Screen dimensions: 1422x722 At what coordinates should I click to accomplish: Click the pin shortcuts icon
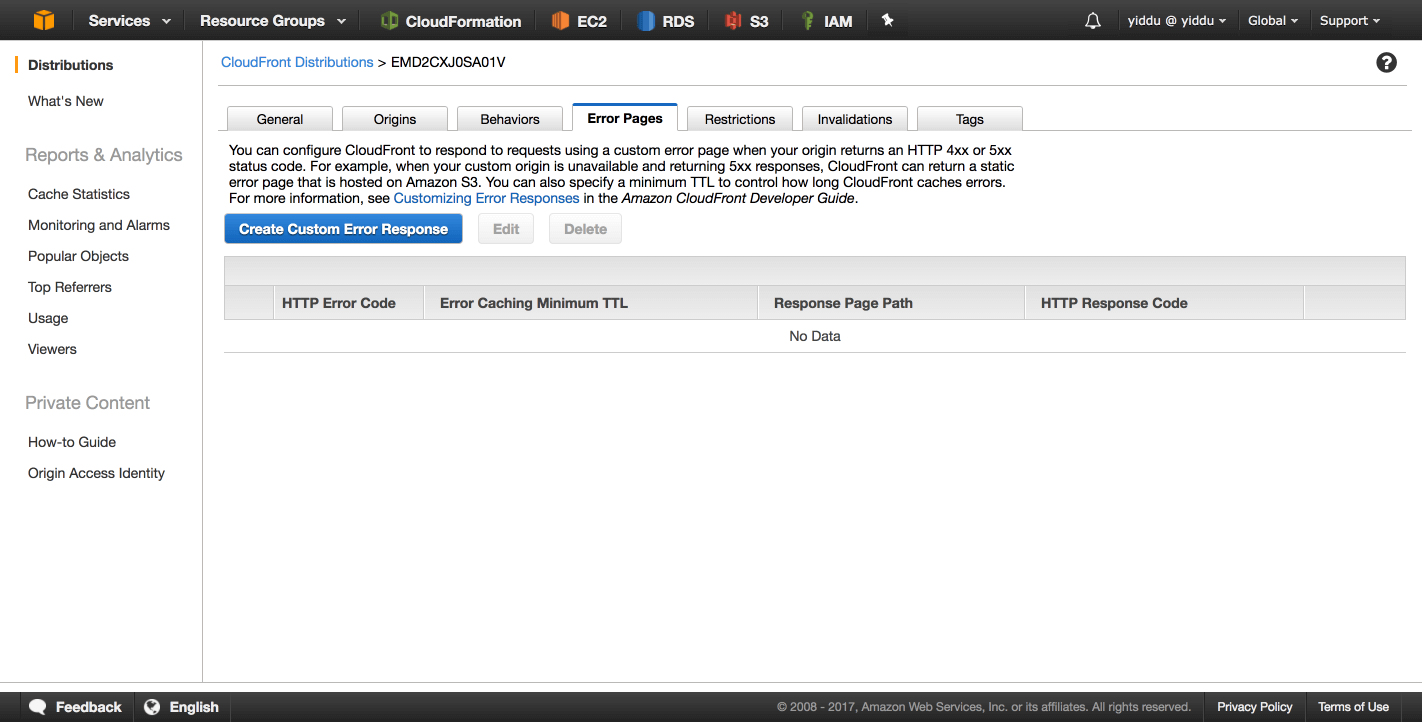887,20
